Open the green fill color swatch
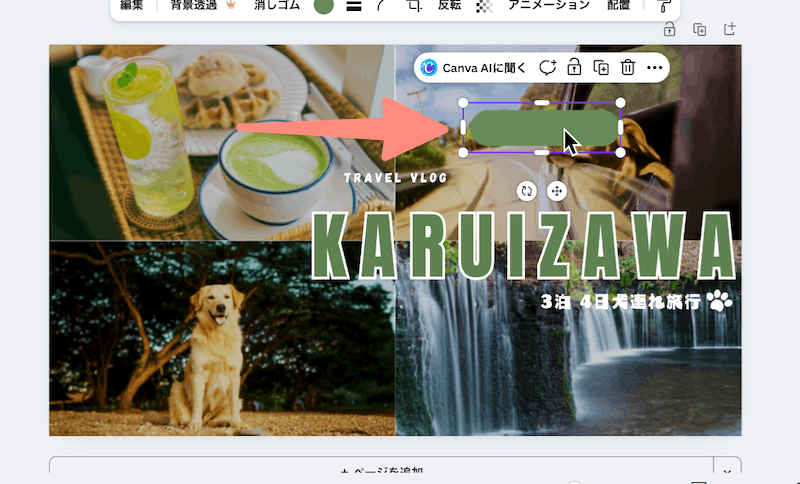 click(x=323, y=6)
